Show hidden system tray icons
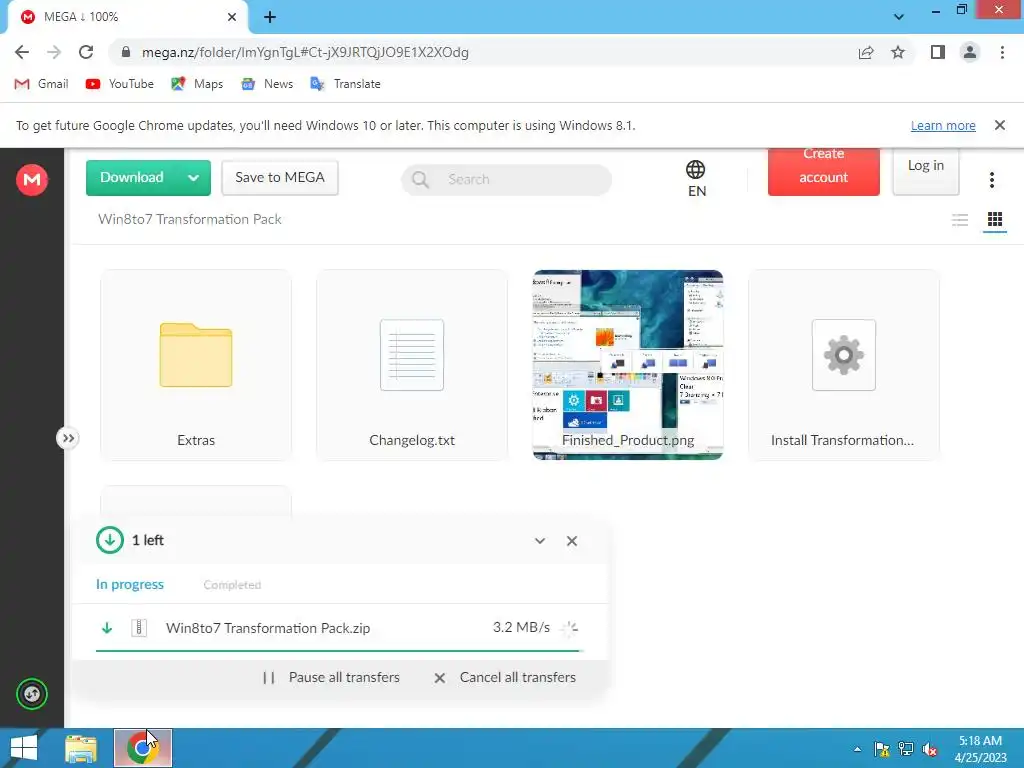This screenshot has width=1024, height=768. point(857,749)
